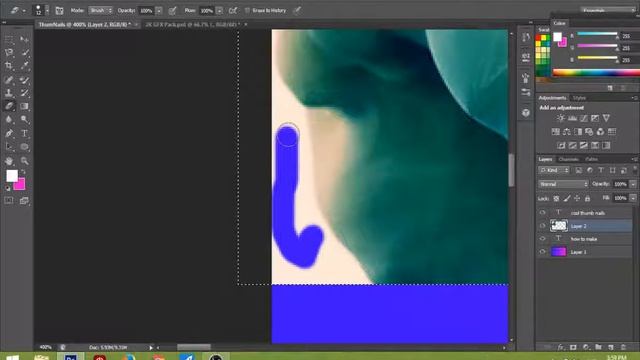Click the color spectrum ramp

coord(596,73)
